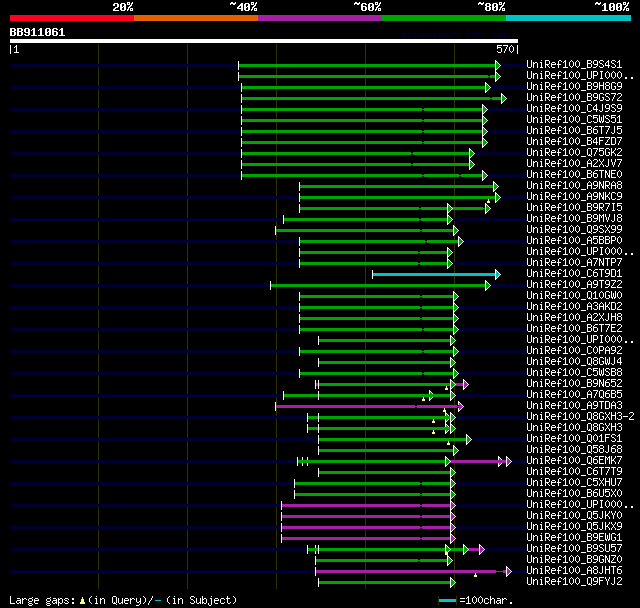
Task: Click the query end position label 570
Action: click(x=505, y=49)
